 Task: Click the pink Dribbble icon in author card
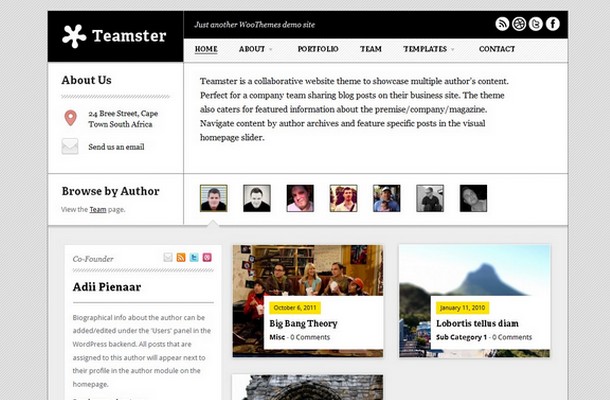click(207, 257)
